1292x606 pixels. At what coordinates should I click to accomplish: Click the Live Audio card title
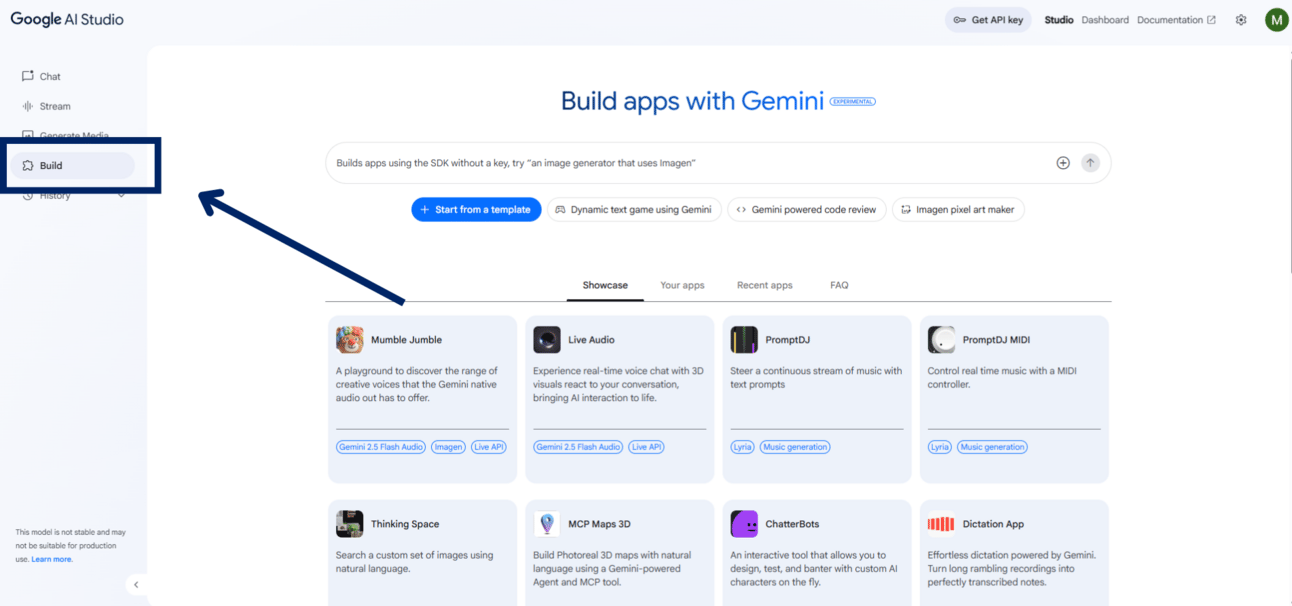591,340
